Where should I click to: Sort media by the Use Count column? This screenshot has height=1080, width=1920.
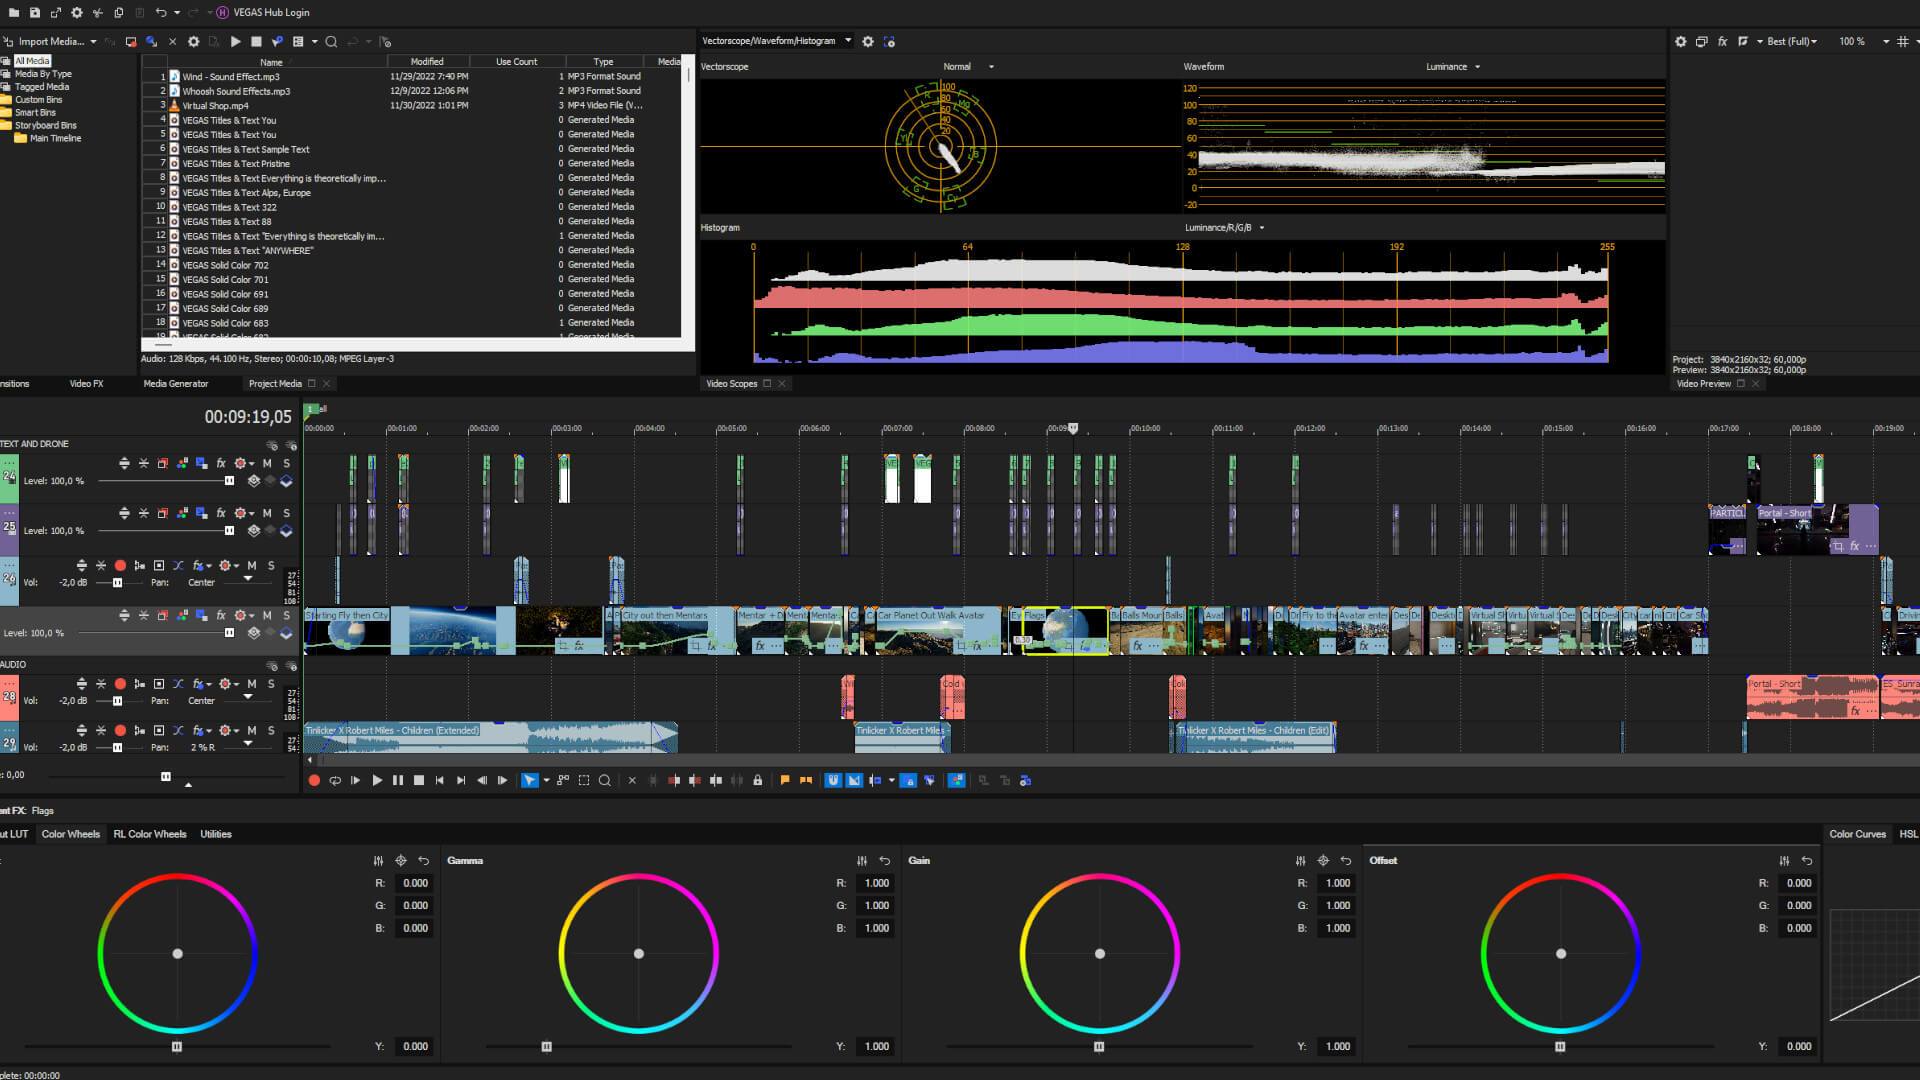tap(516, 62)
